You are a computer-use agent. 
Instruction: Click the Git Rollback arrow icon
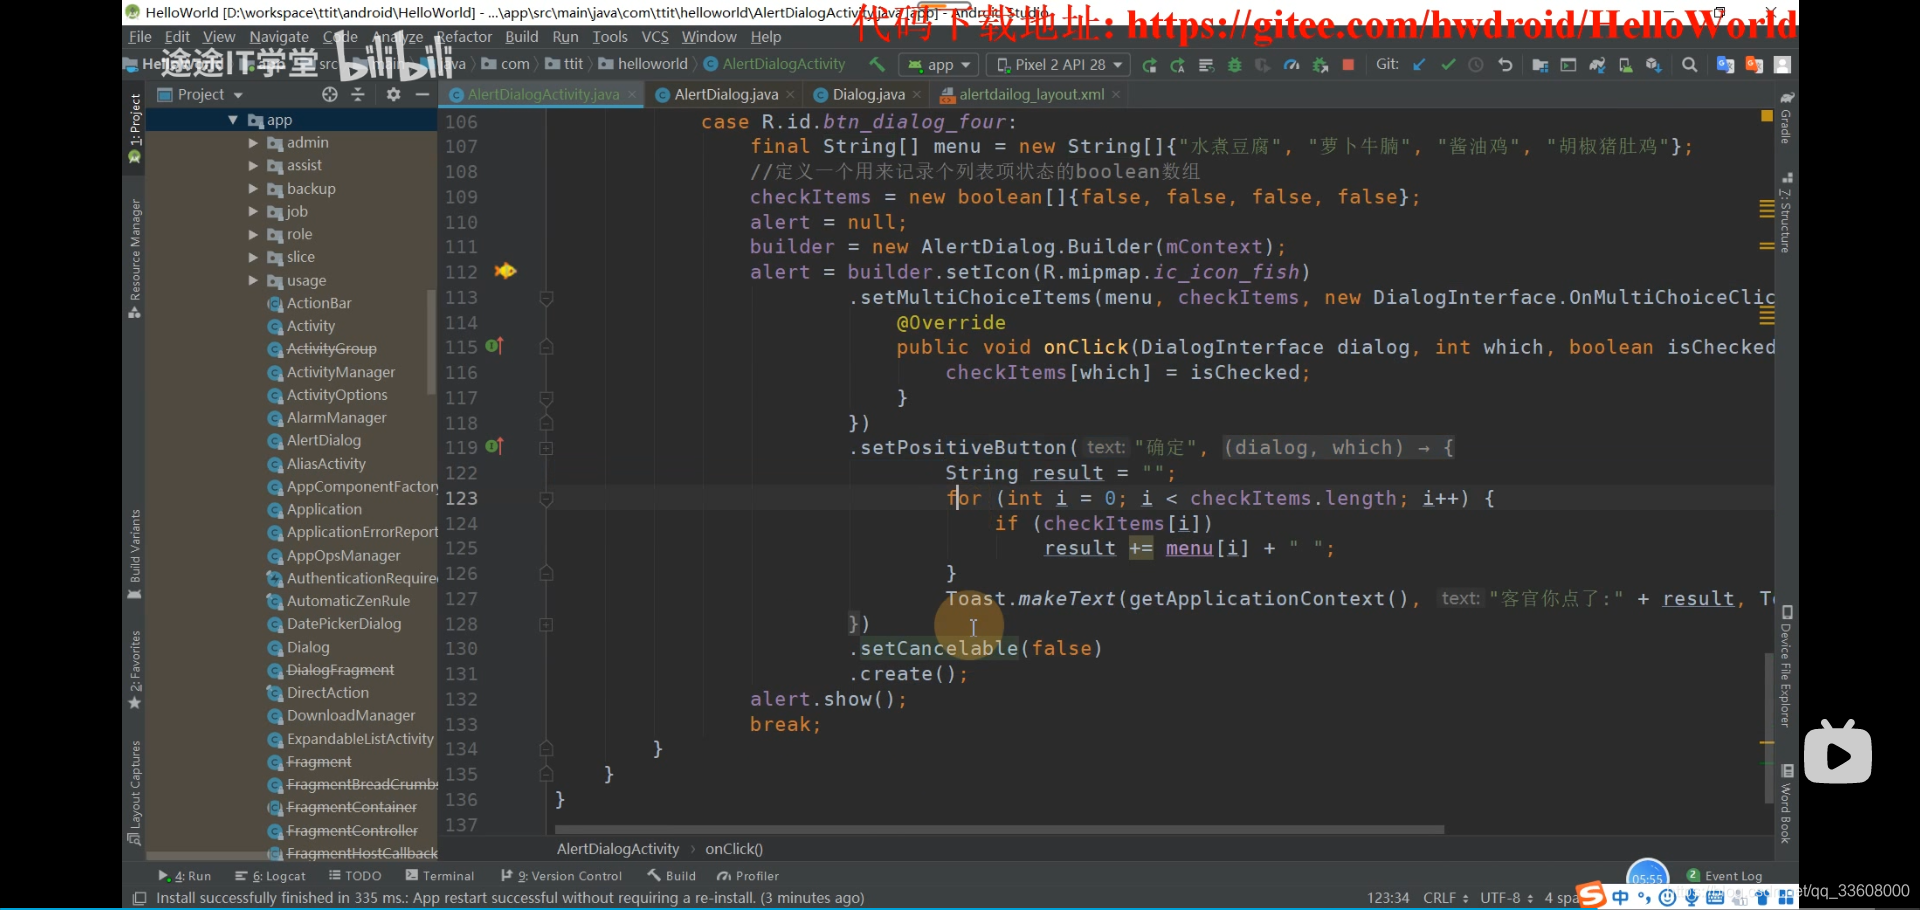point(1505,65)
